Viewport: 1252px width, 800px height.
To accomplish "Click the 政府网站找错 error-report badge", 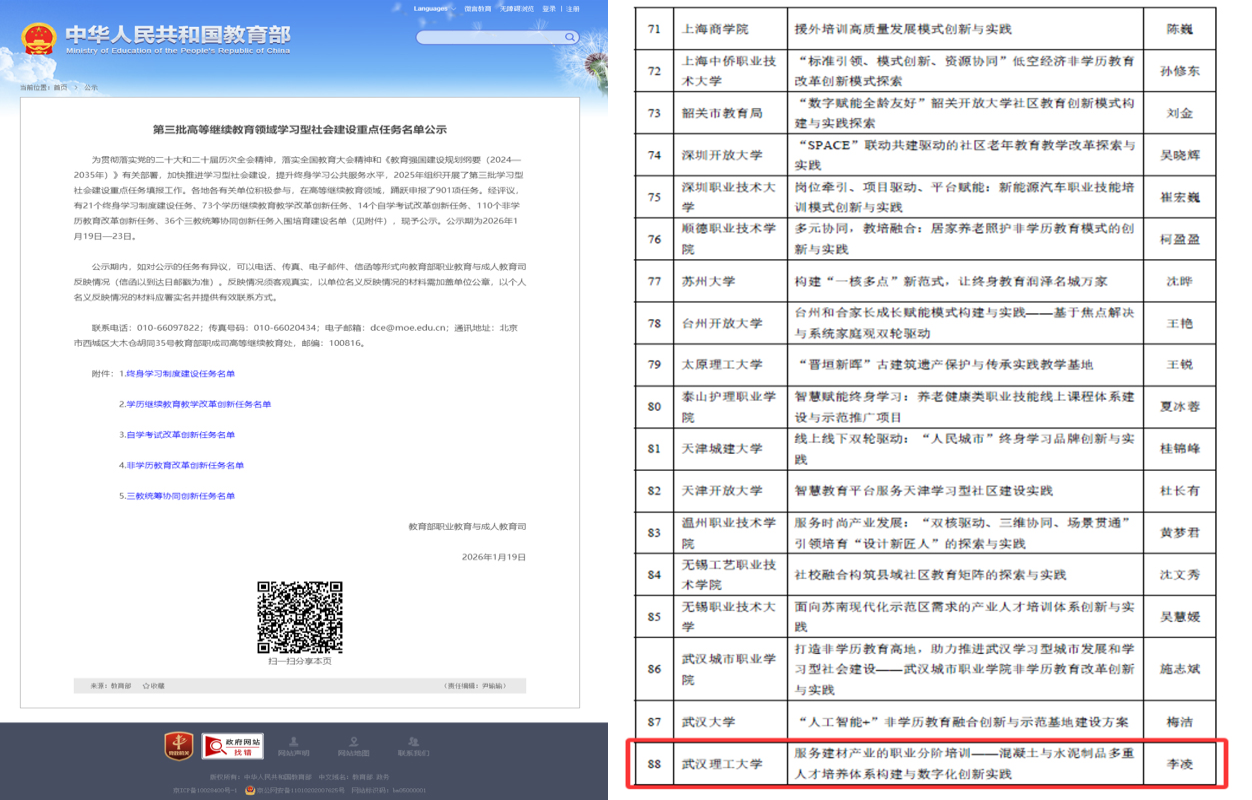I will click(232, 746).
